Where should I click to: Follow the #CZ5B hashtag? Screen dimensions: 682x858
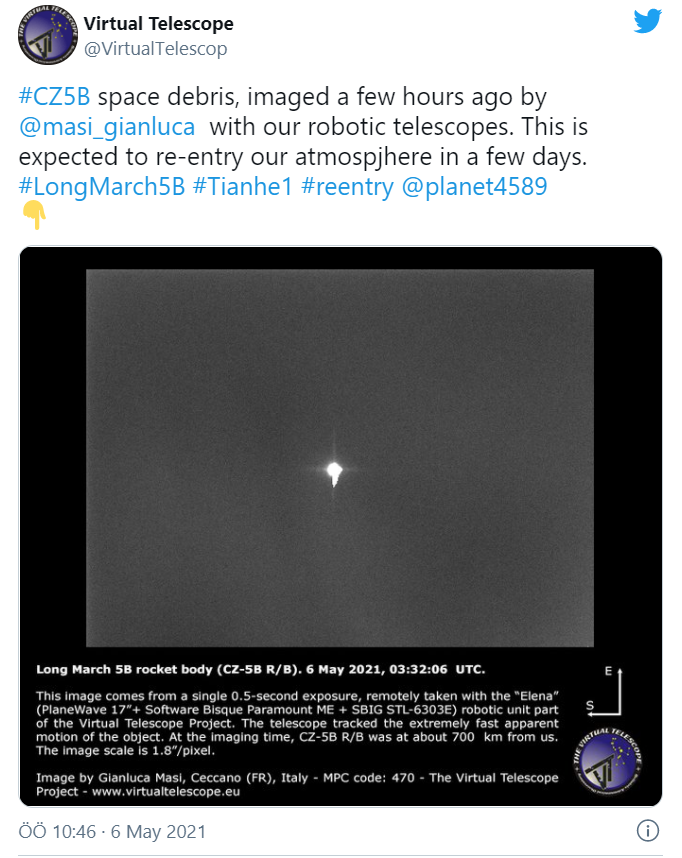55,98
